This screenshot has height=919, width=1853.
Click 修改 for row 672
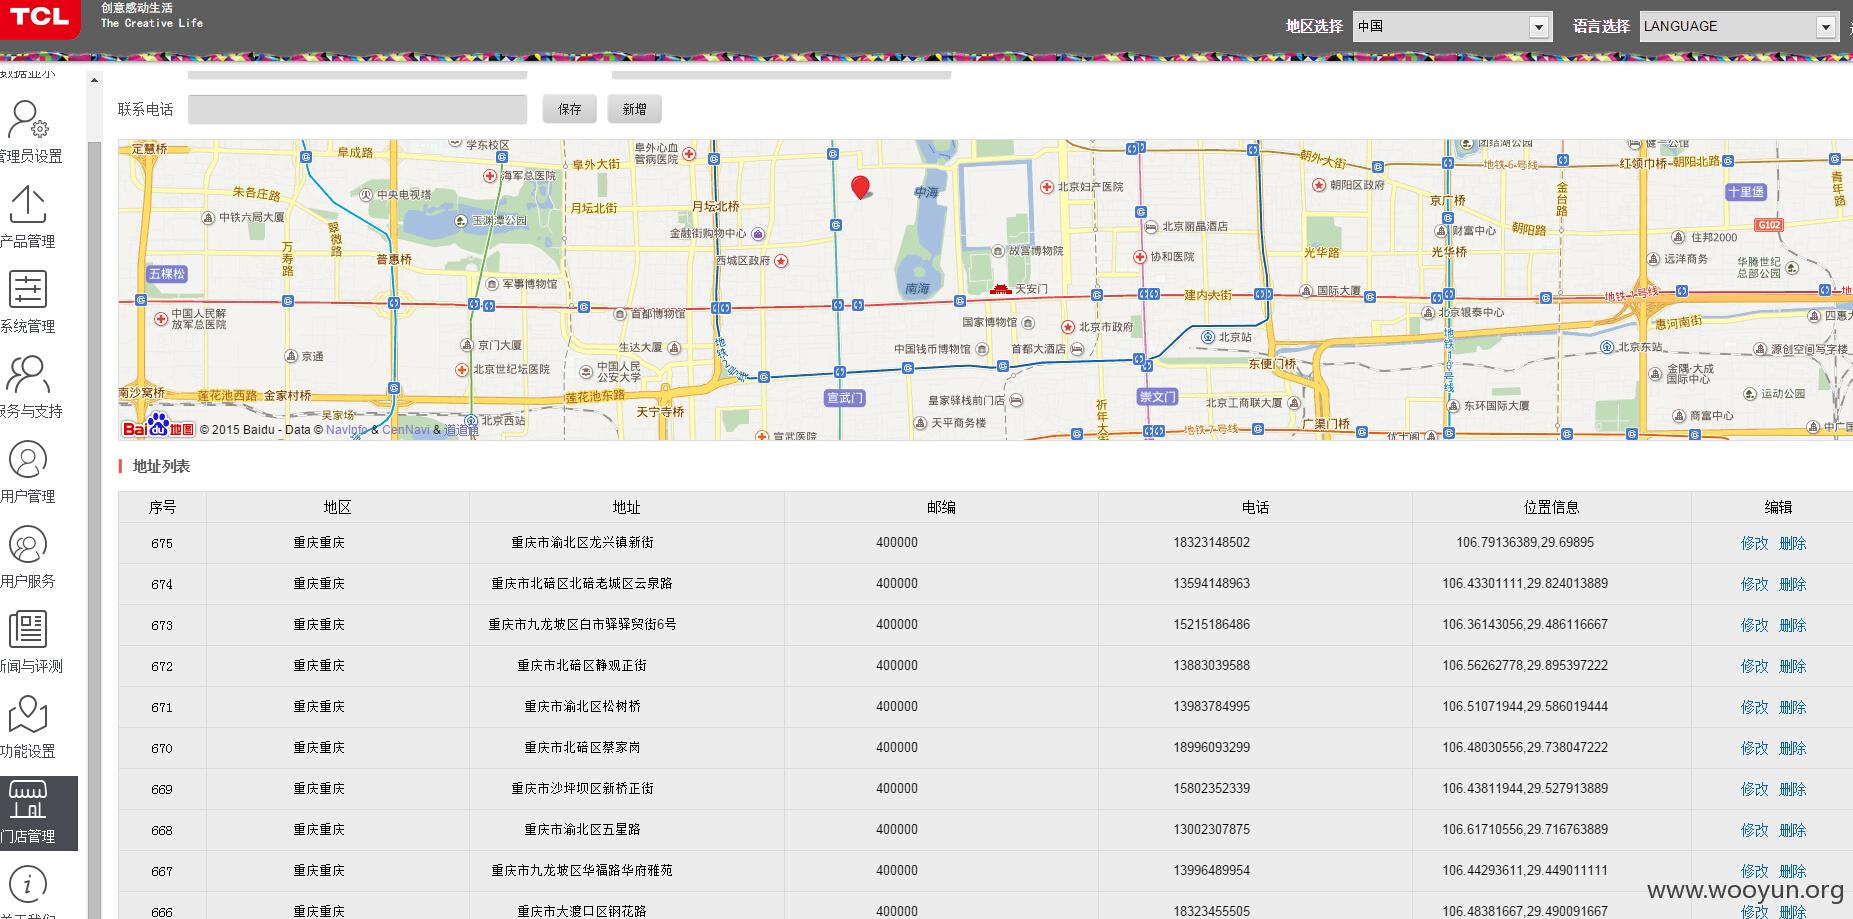click(x=1755, y=666)
